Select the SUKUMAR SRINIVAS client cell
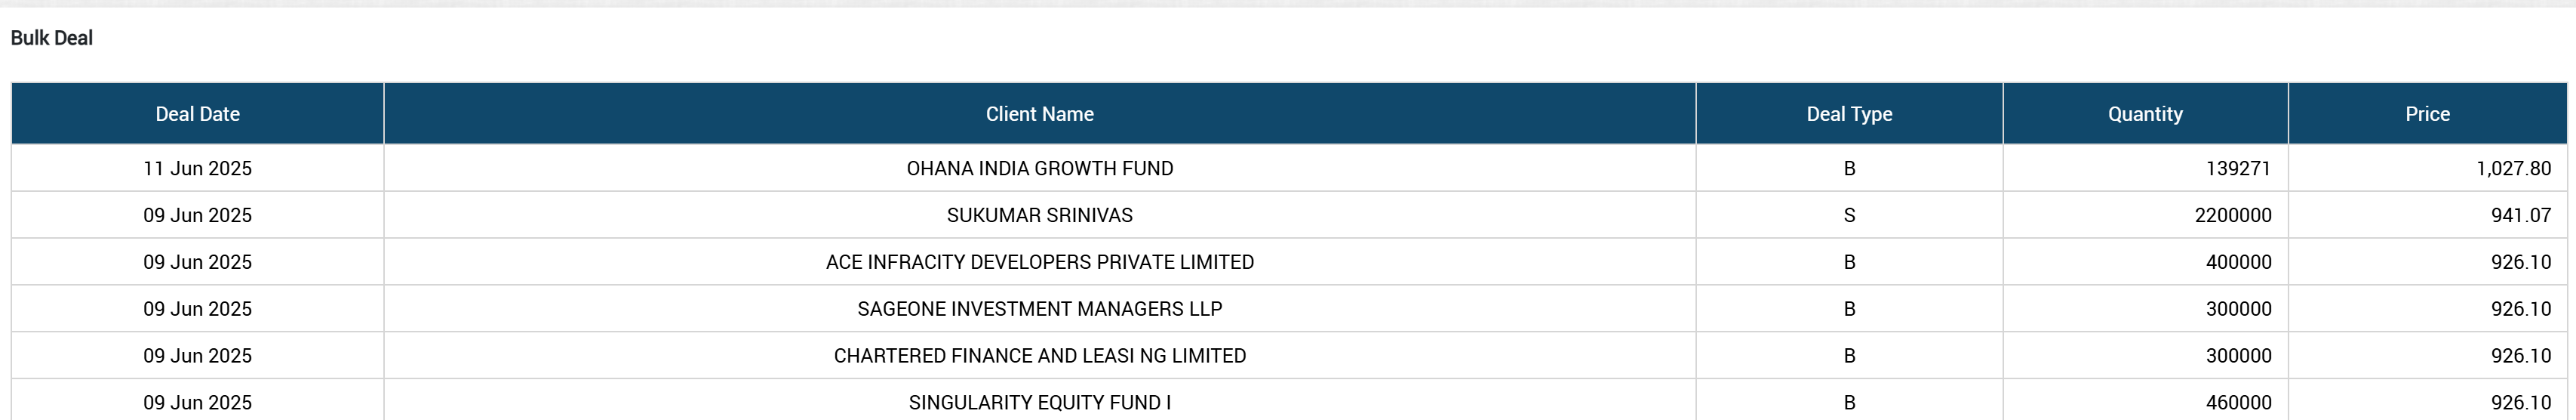2576x420 pixels. click(1039, 215)
